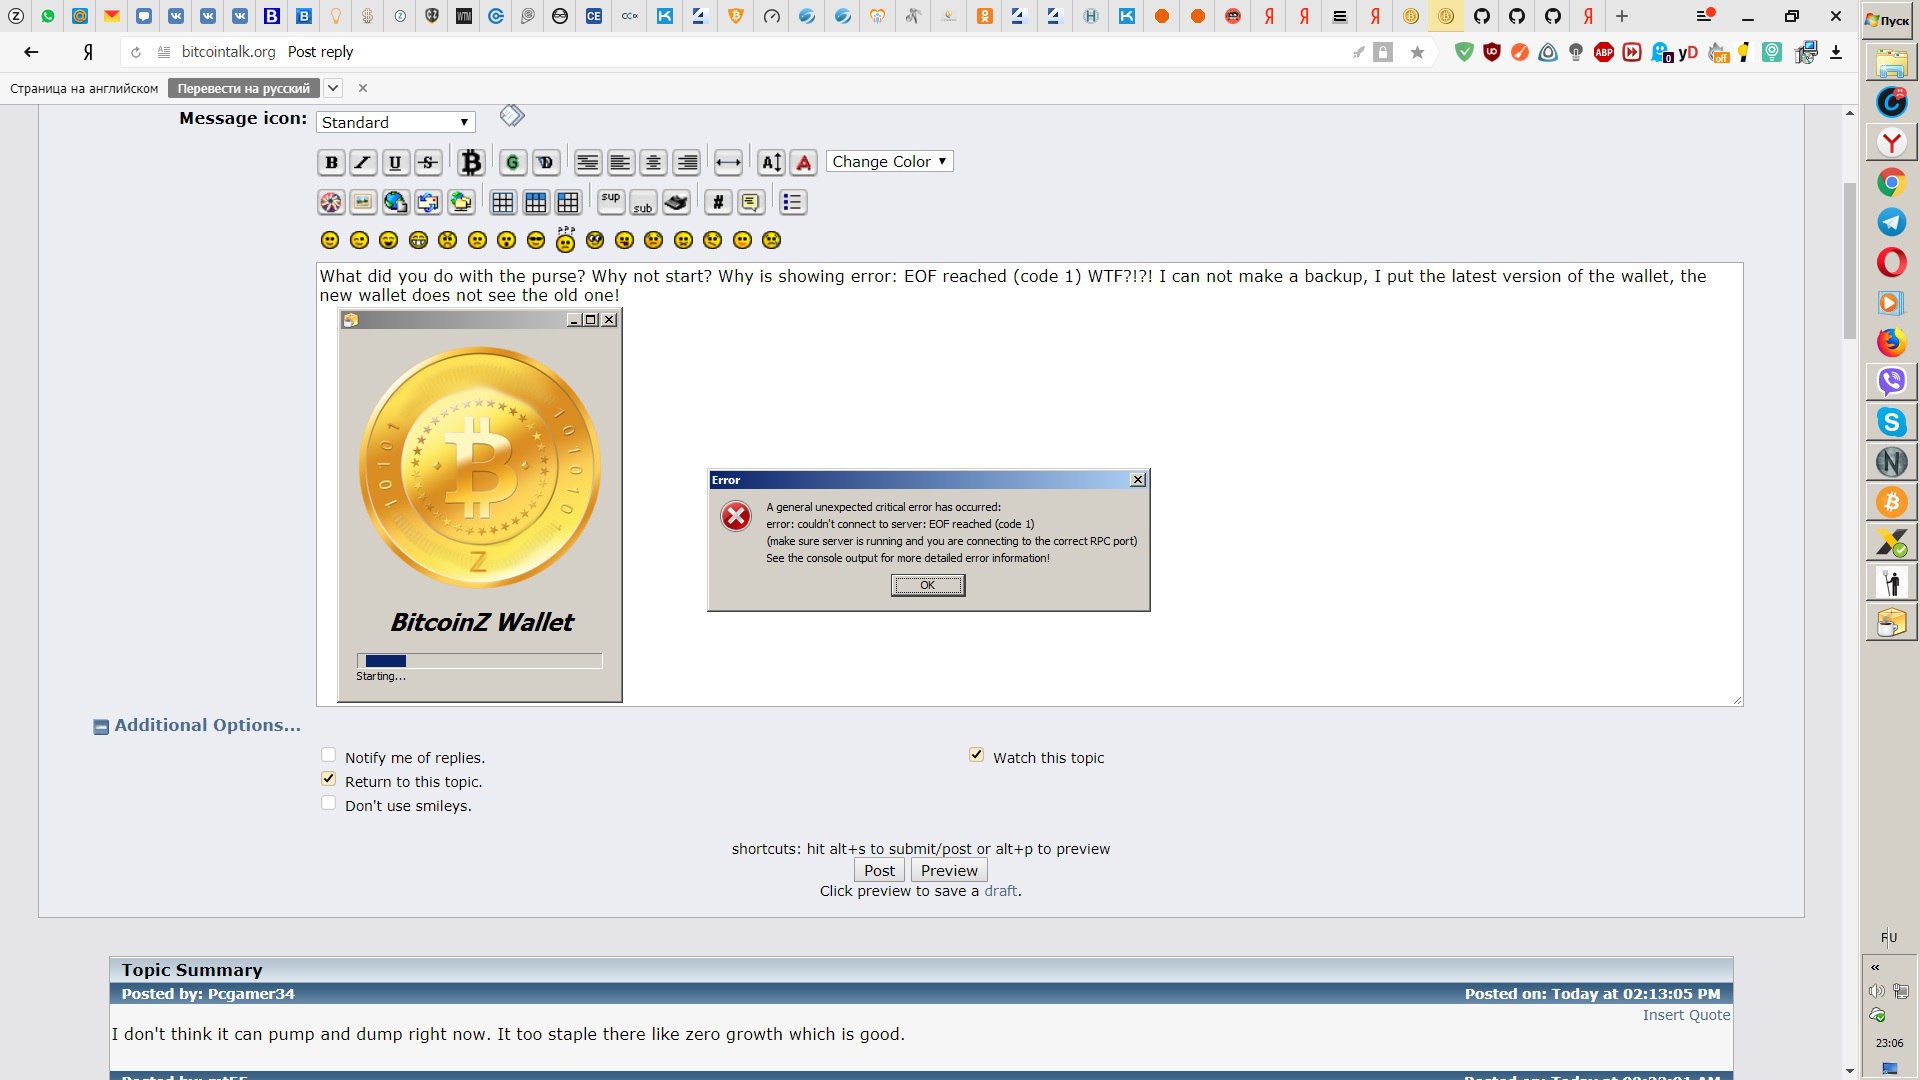
Task: Apply strikethrough formatting
Action: (428, 162)
